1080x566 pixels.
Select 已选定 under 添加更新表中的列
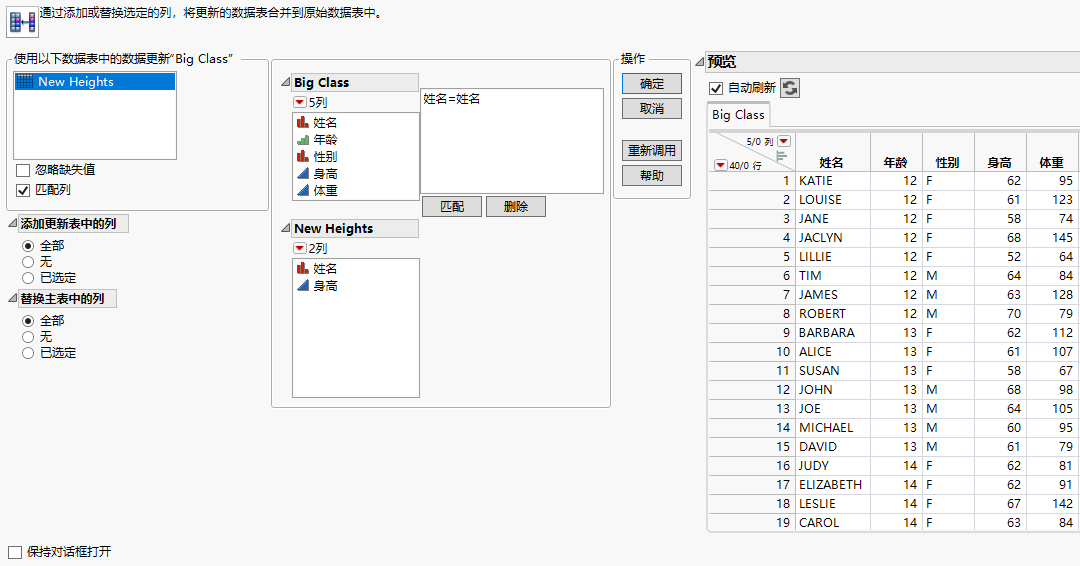28,278
